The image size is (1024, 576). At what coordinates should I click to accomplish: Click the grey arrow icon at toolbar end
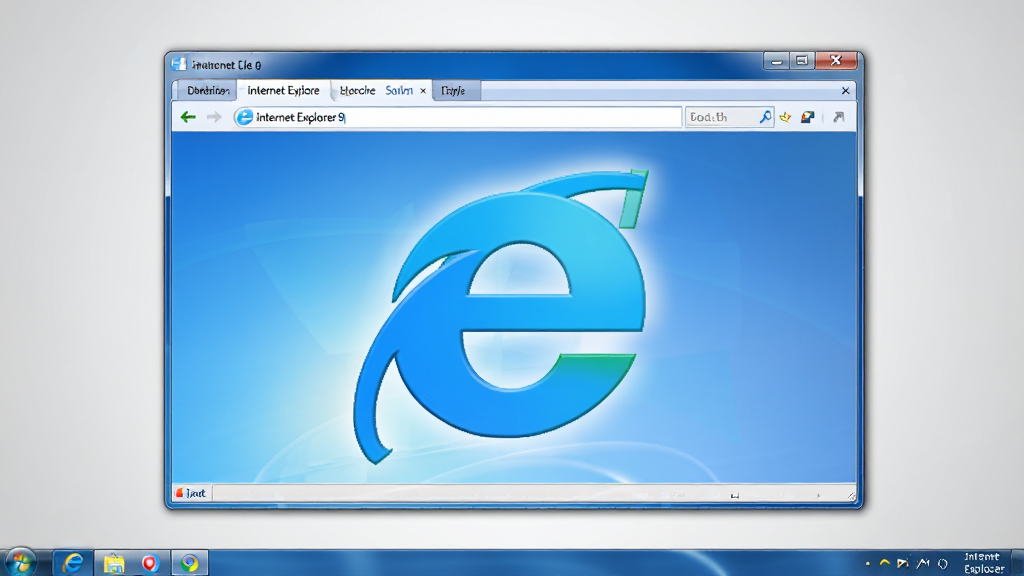point(839,117)
